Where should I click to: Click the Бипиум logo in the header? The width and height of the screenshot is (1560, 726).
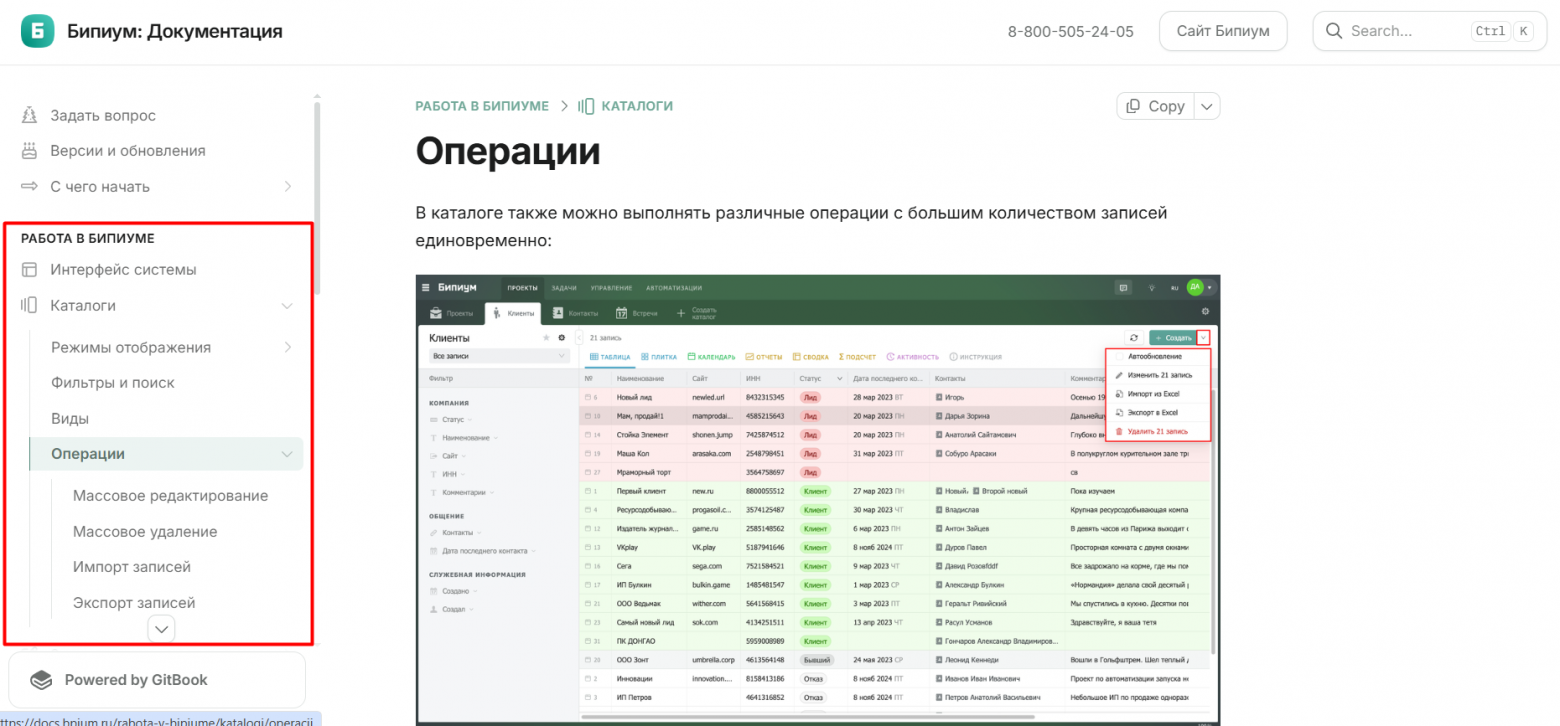click(37, 31)
